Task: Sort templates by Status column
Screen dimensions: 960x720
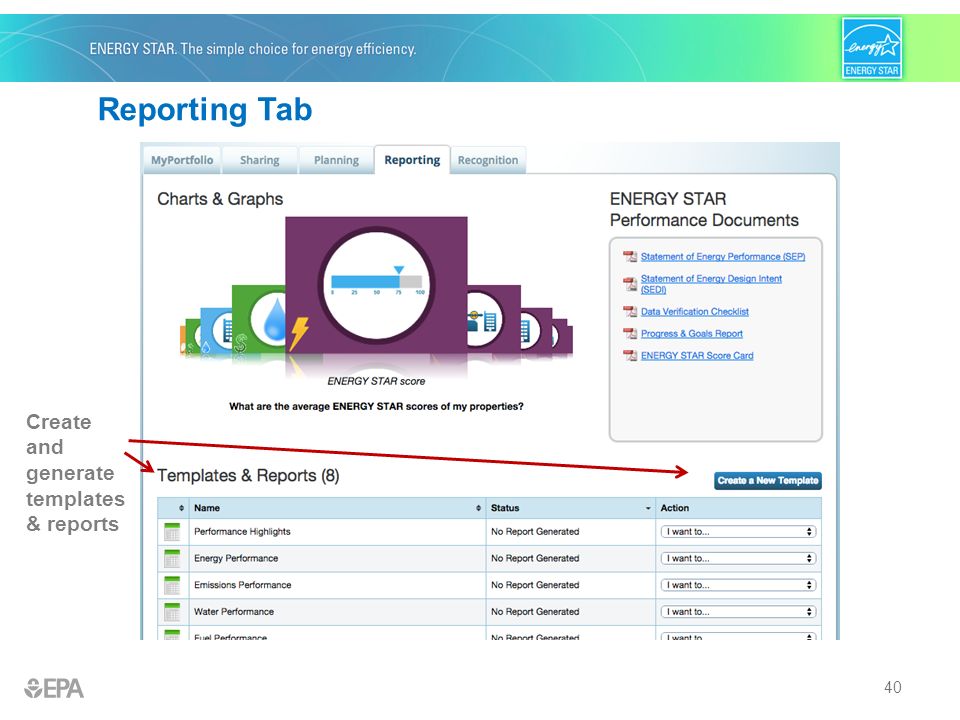Action: pyautogui.click(x=571, y=508)
